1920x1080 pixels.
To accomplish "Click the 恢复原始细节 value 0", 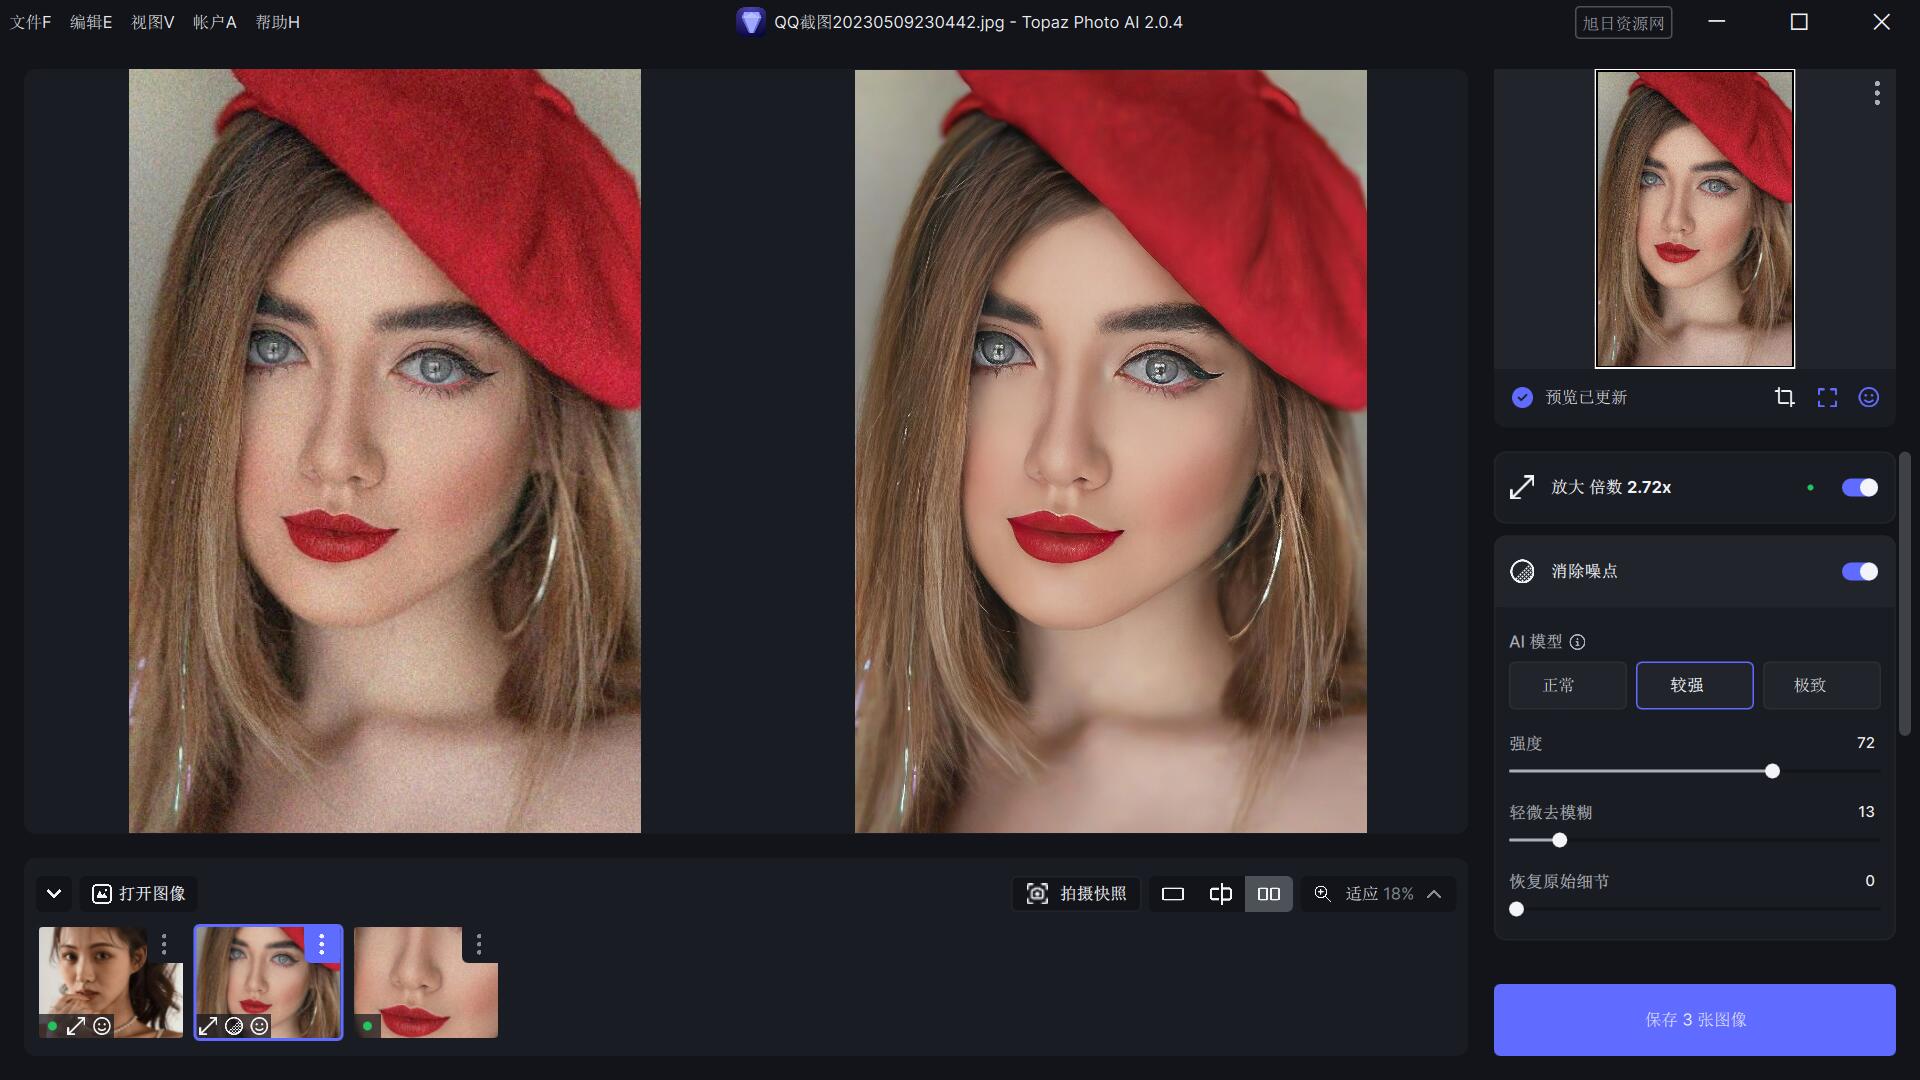I will [1869, 880].
